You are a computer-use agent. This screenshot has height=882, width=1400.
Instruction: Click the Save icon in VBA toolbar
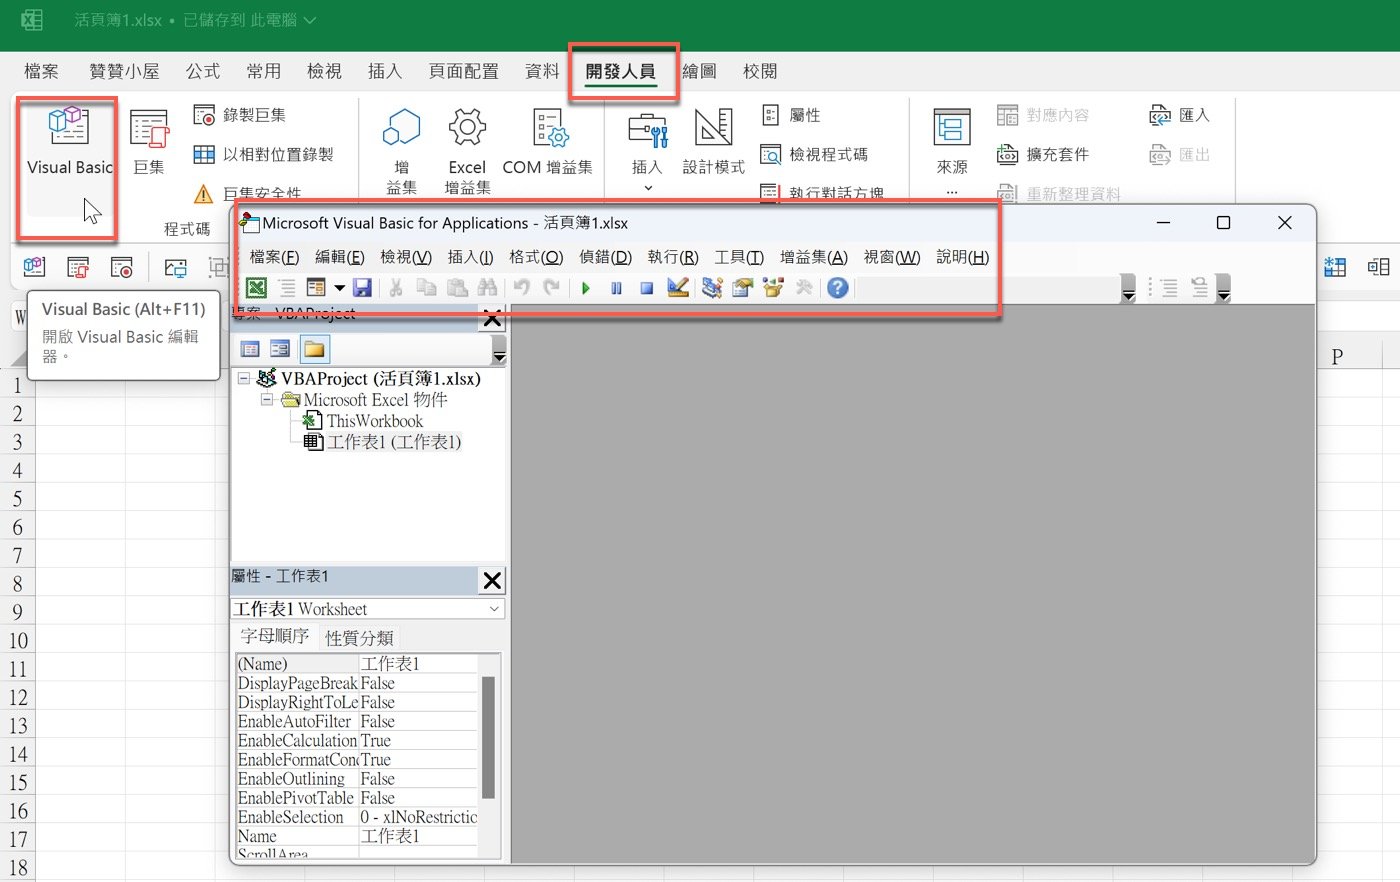(362, 289)
